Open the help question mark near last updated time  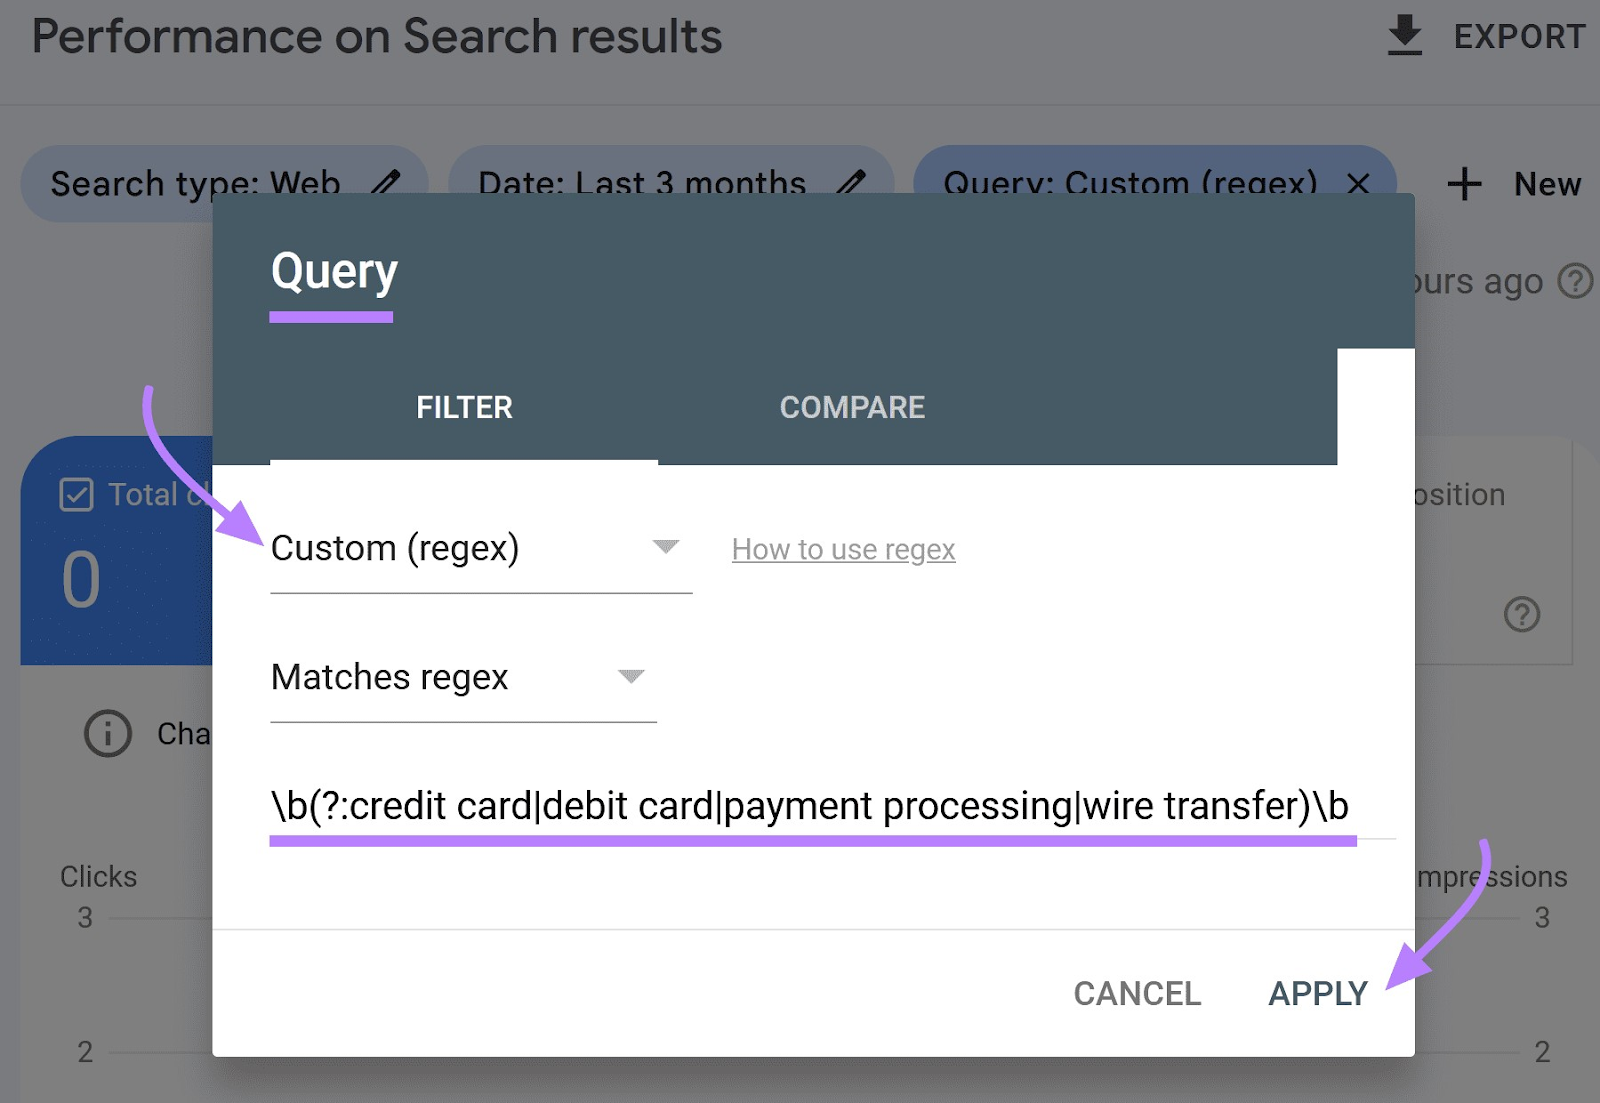(x=1576, y=281)
